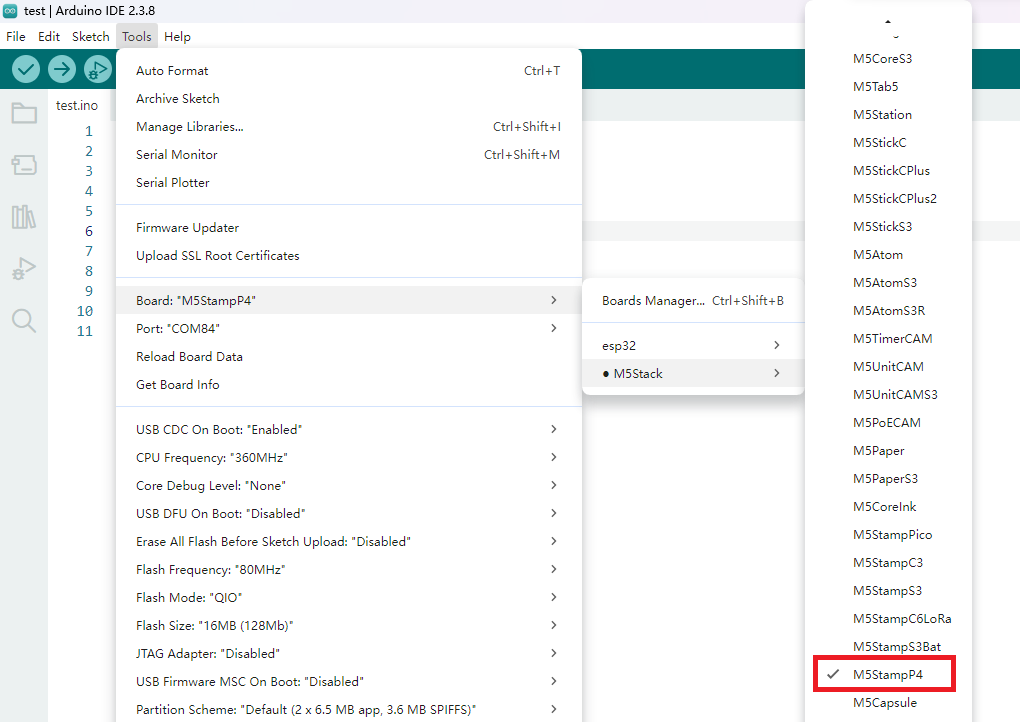Click the Upload arrow toolbar icon
Viewport: 1020px width, 722px height.
coord(62,69)
